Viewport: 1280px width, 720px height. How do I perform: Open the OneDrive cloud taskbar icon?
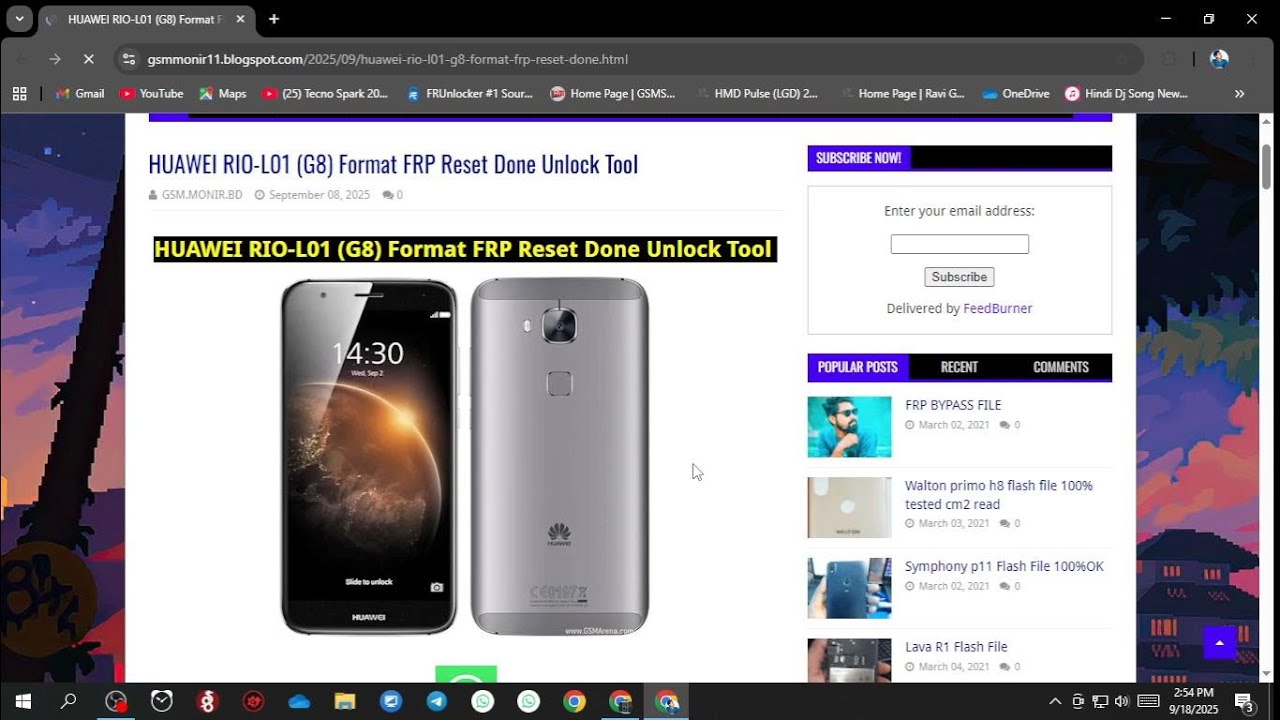tap(299, 701)
